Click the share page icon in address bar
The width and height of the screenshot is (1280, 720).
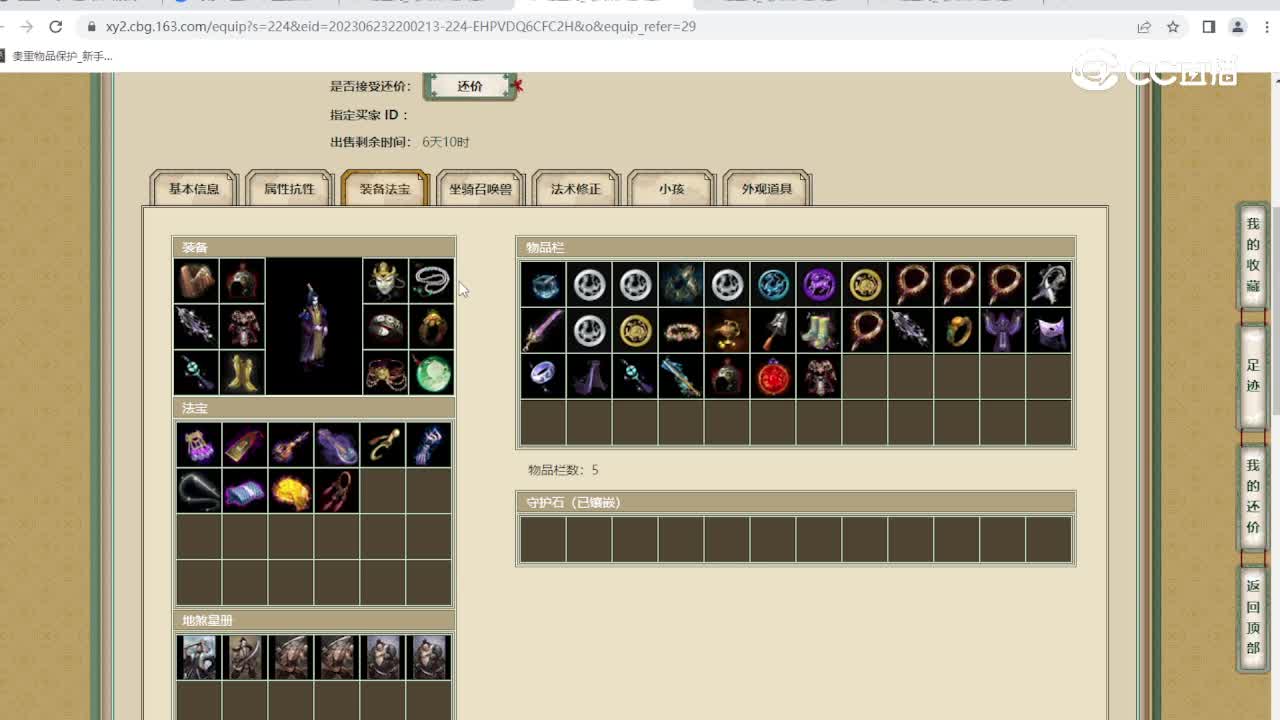1144,27
